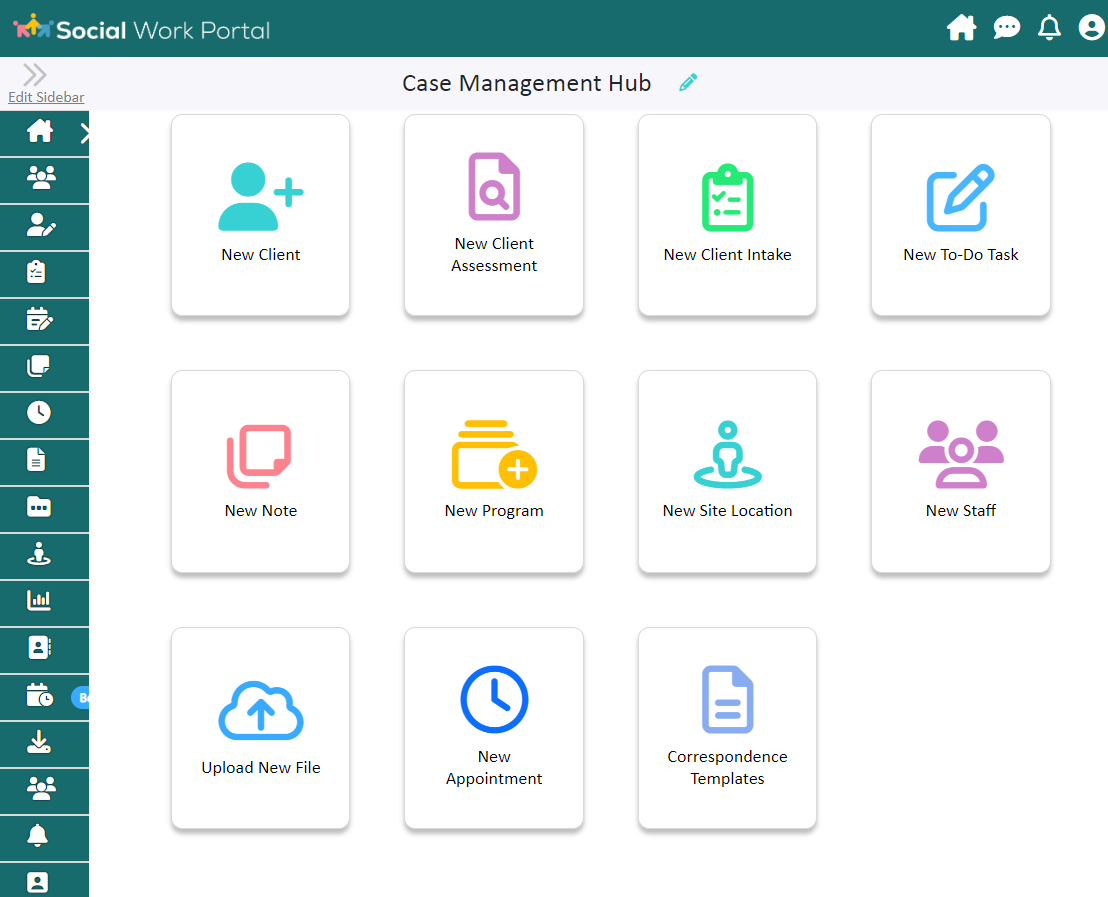Viewport: 1108px width, 897px height.
Task: Click the folder icon in sidebar
Action: pyautogui.click(x=40, y=509)
